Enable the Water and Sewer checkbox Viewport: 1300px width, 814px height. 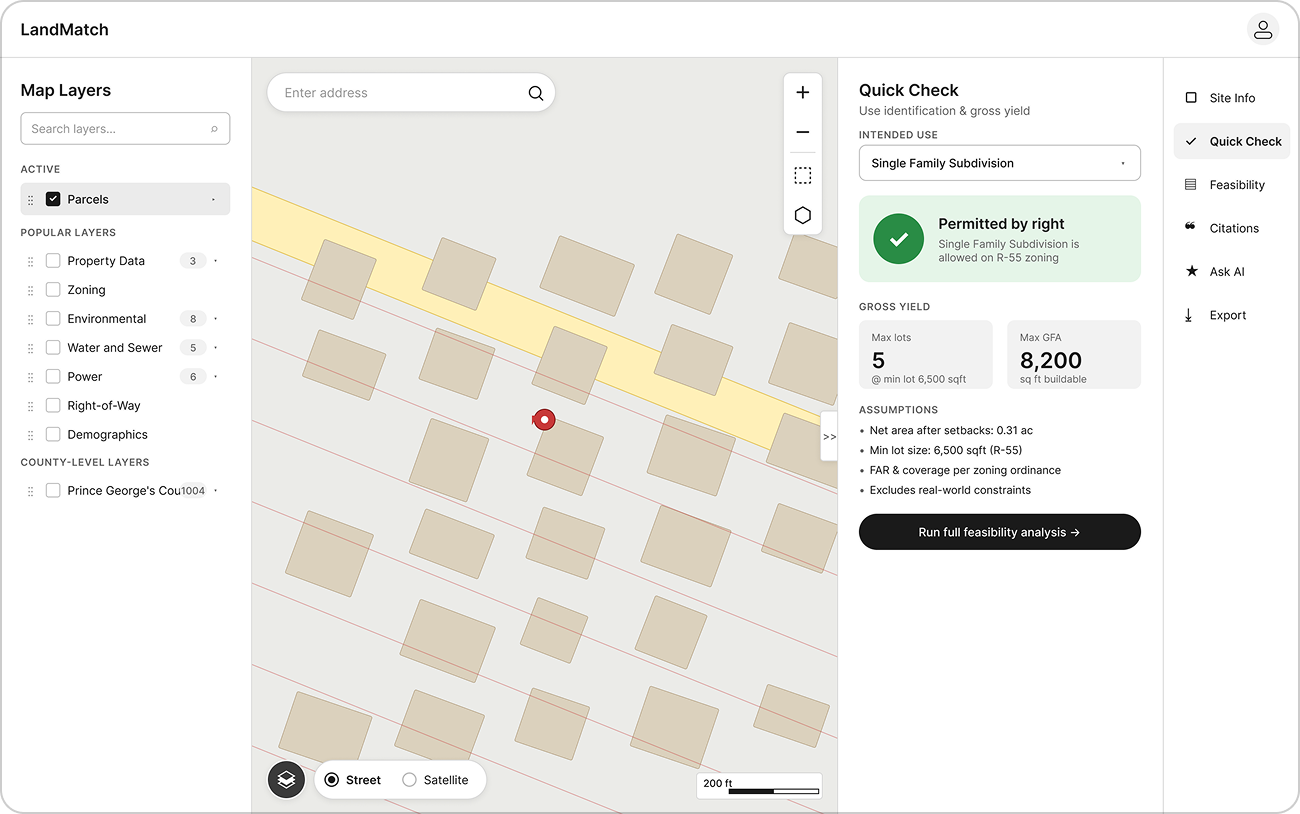tap(53, 348)
